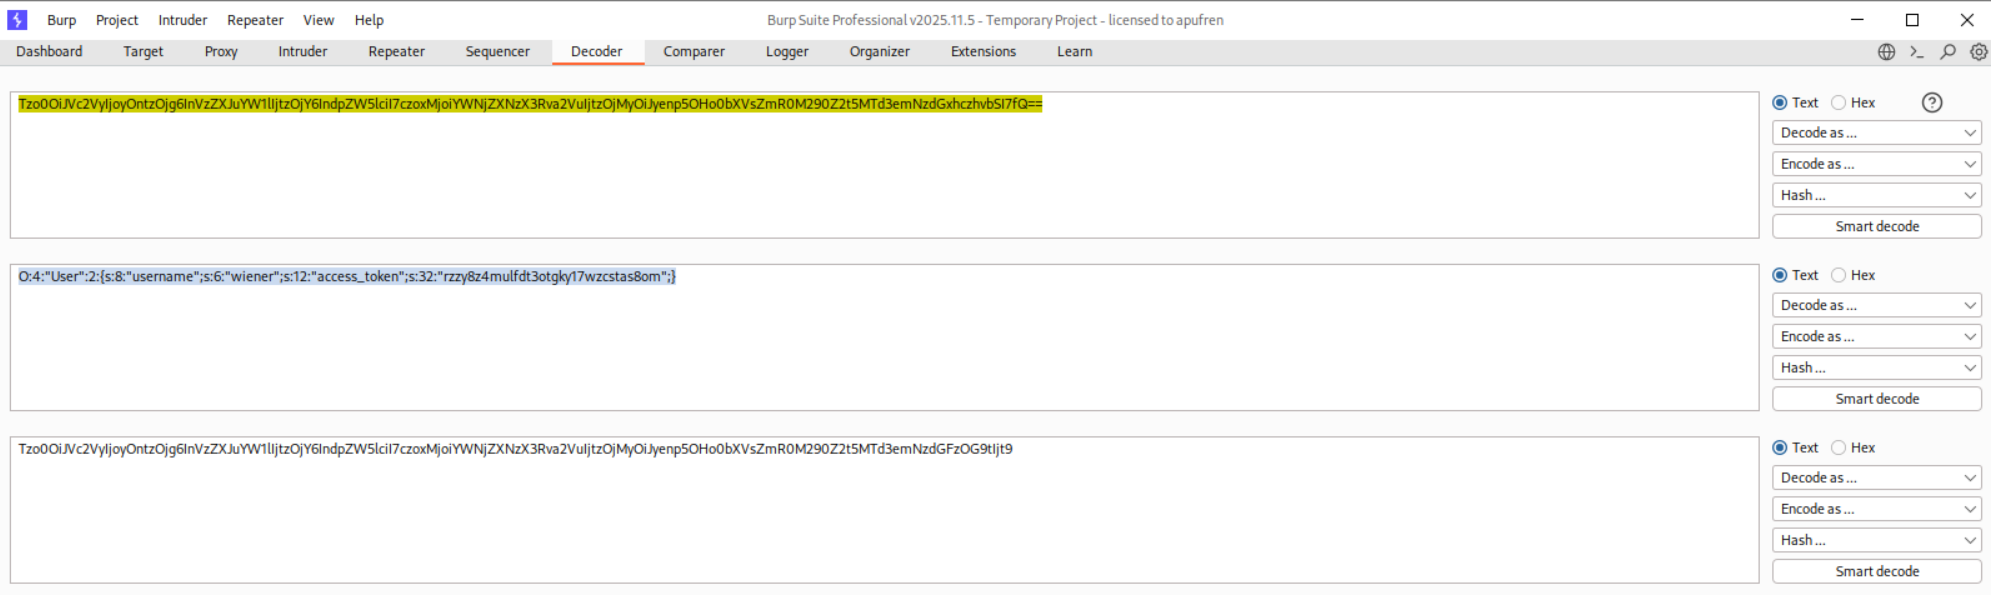Expand third panel's Hash dropdown

[1876, 540]
